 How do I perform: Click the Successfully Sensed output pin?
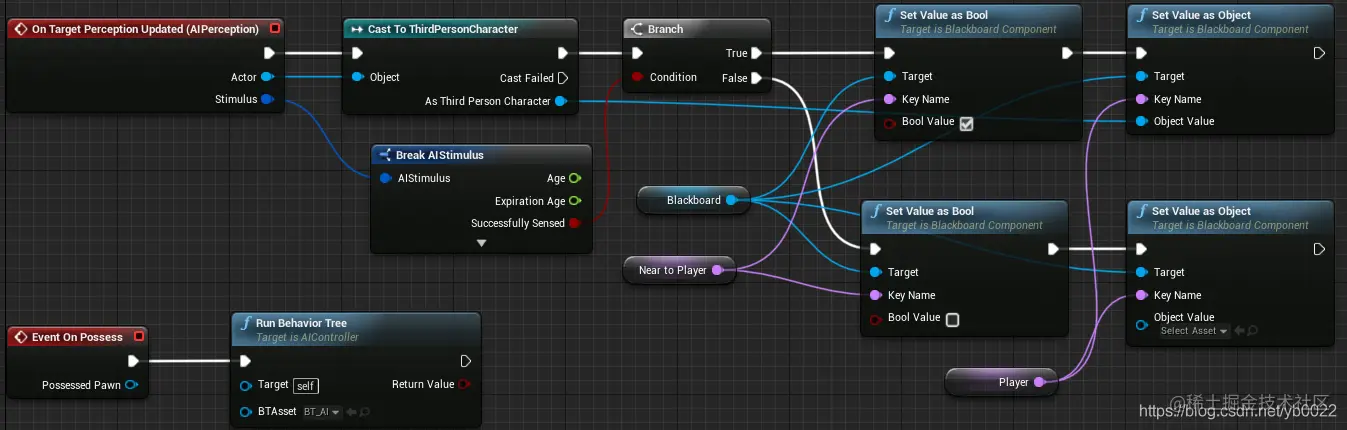click(574, 223)
